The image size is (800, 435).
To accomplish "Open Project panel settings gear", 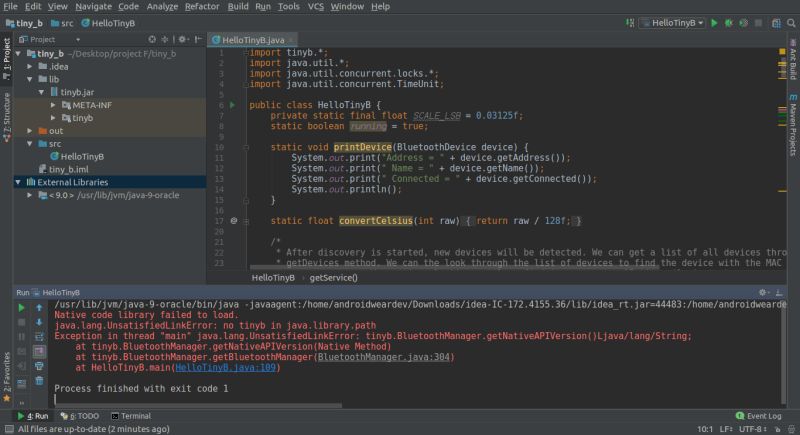I will [x=183, y=39].
